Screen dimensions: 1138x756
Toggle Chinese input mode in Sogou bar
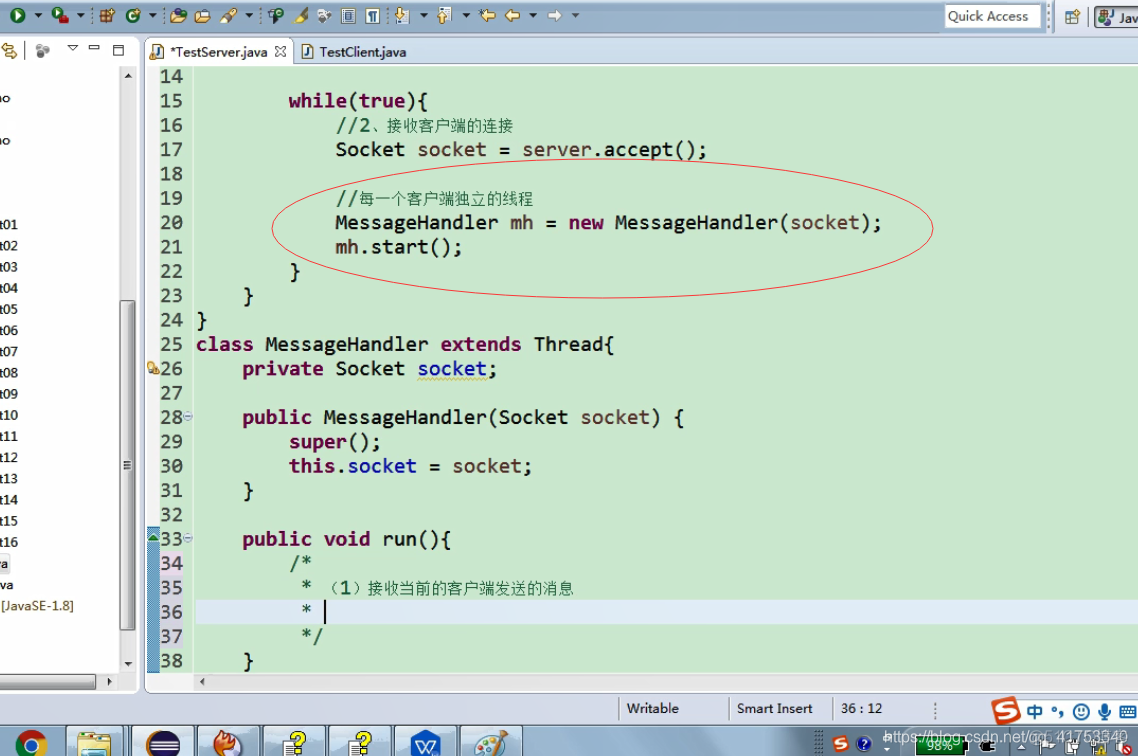[x=1034, y=712]
